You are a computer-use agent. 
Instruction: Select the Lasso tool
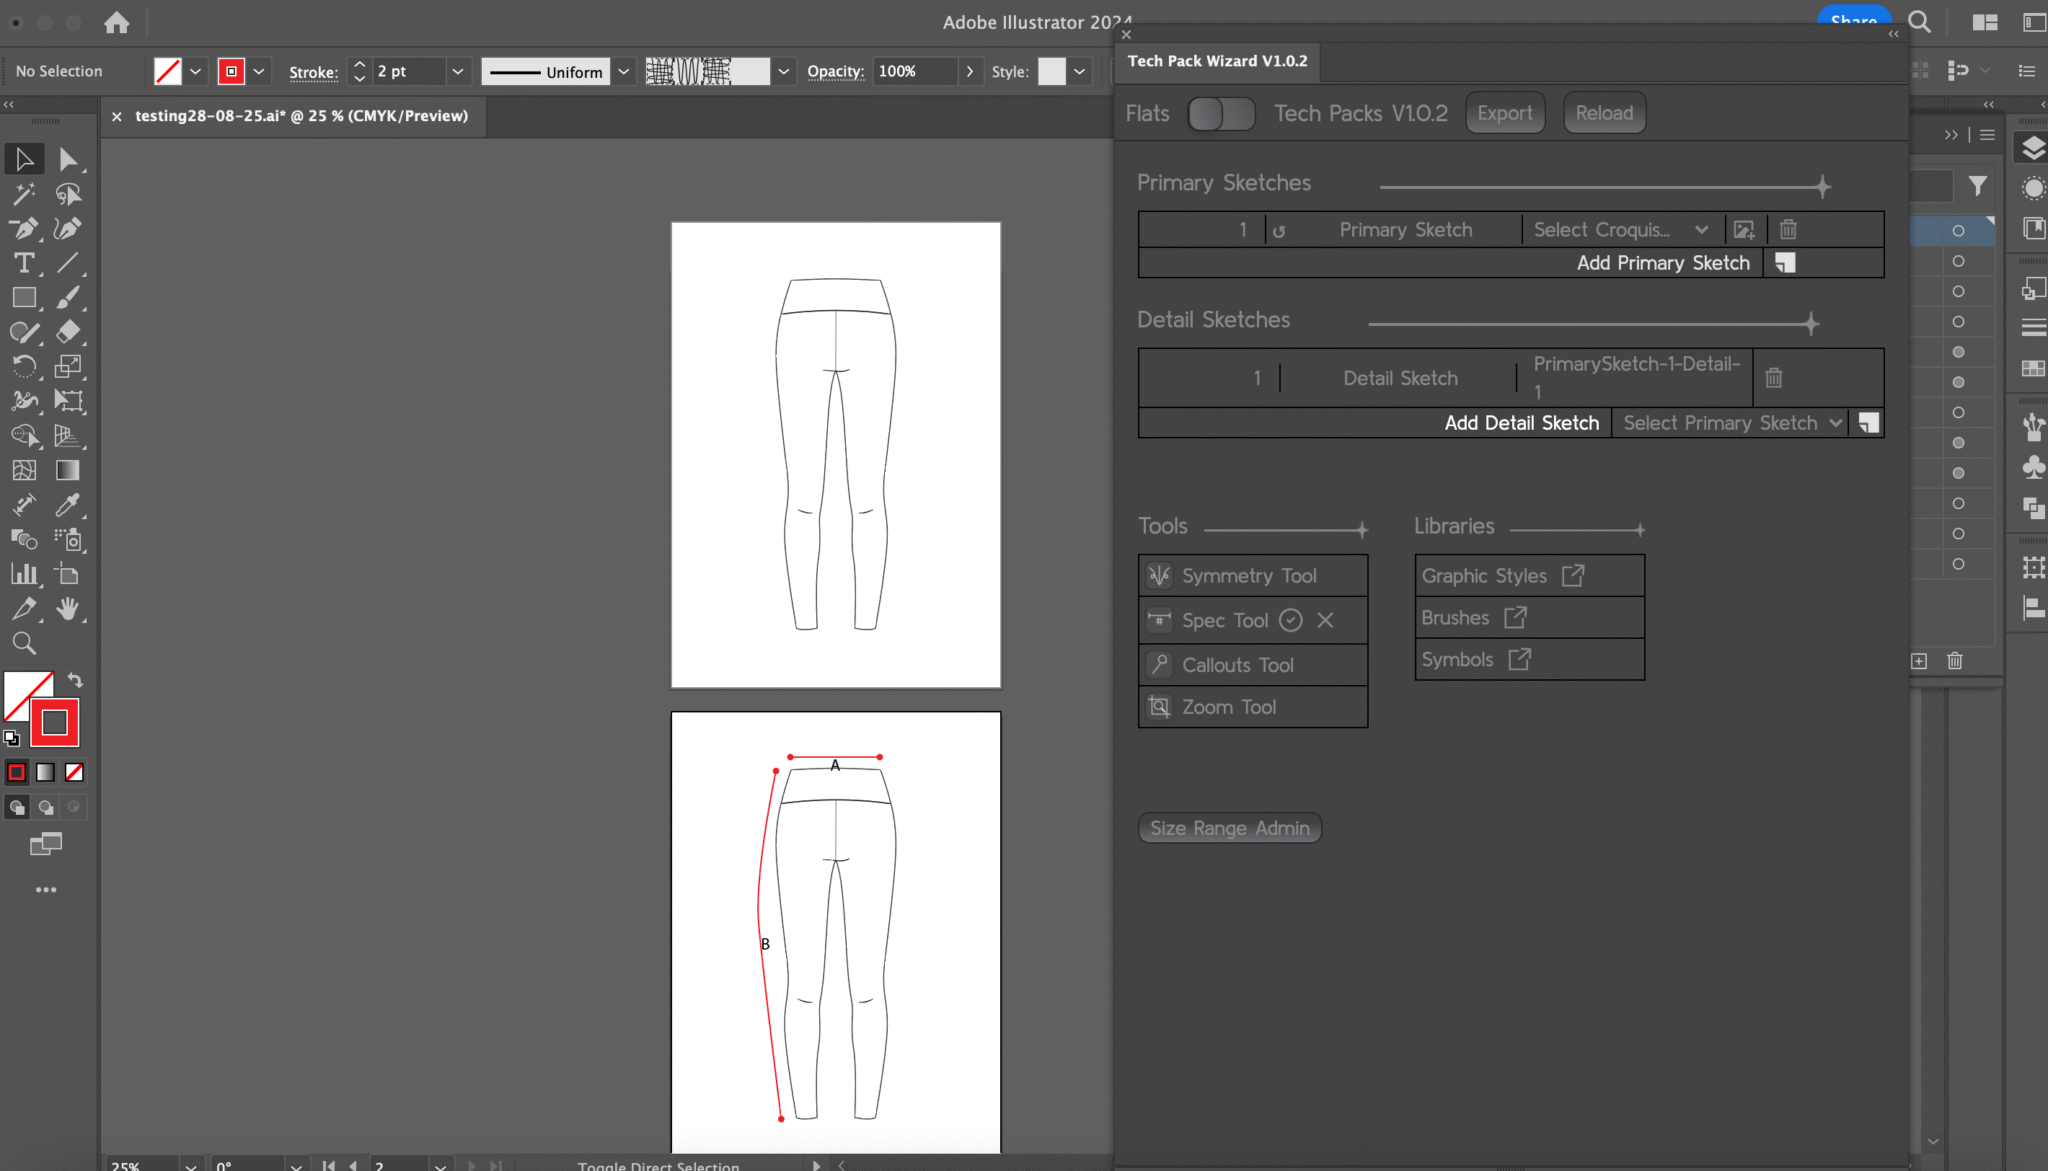68,194
